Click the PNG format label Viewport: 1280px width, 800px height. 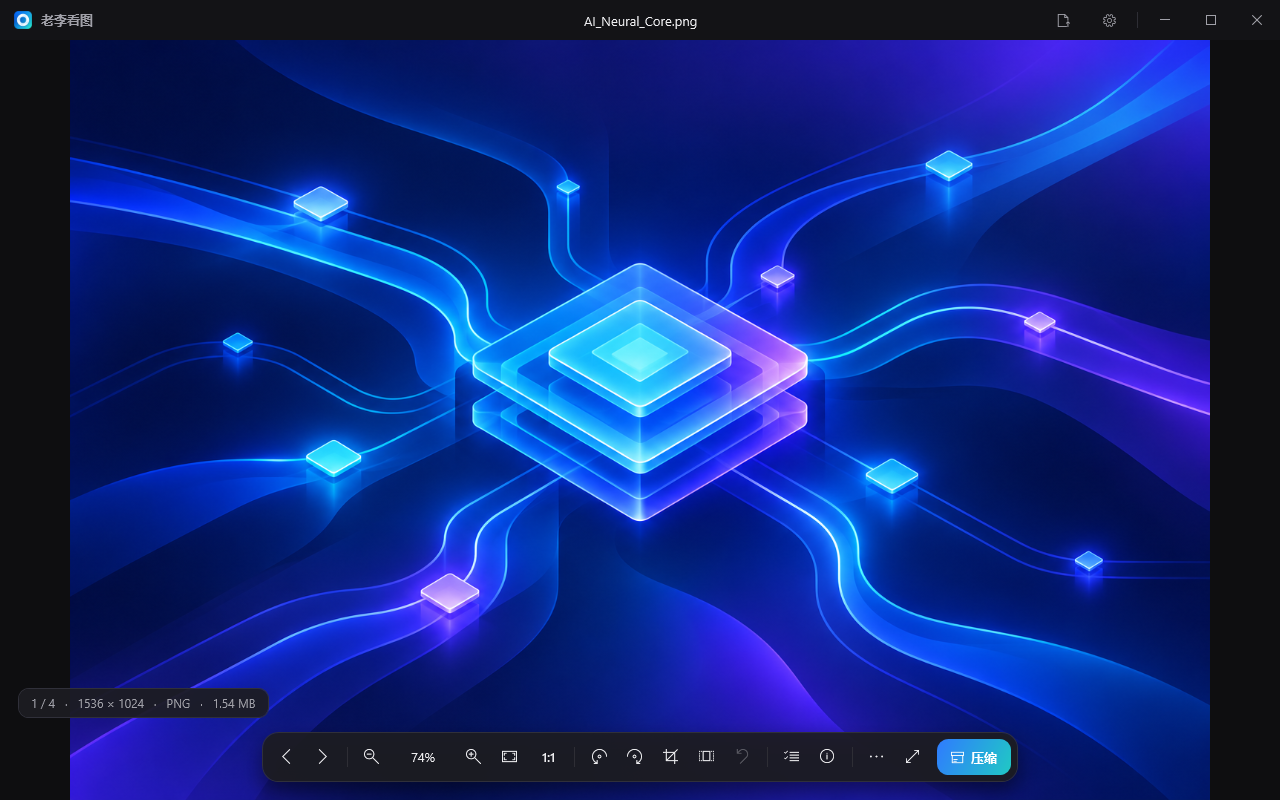pyautogui.click(x=178, y=704)
